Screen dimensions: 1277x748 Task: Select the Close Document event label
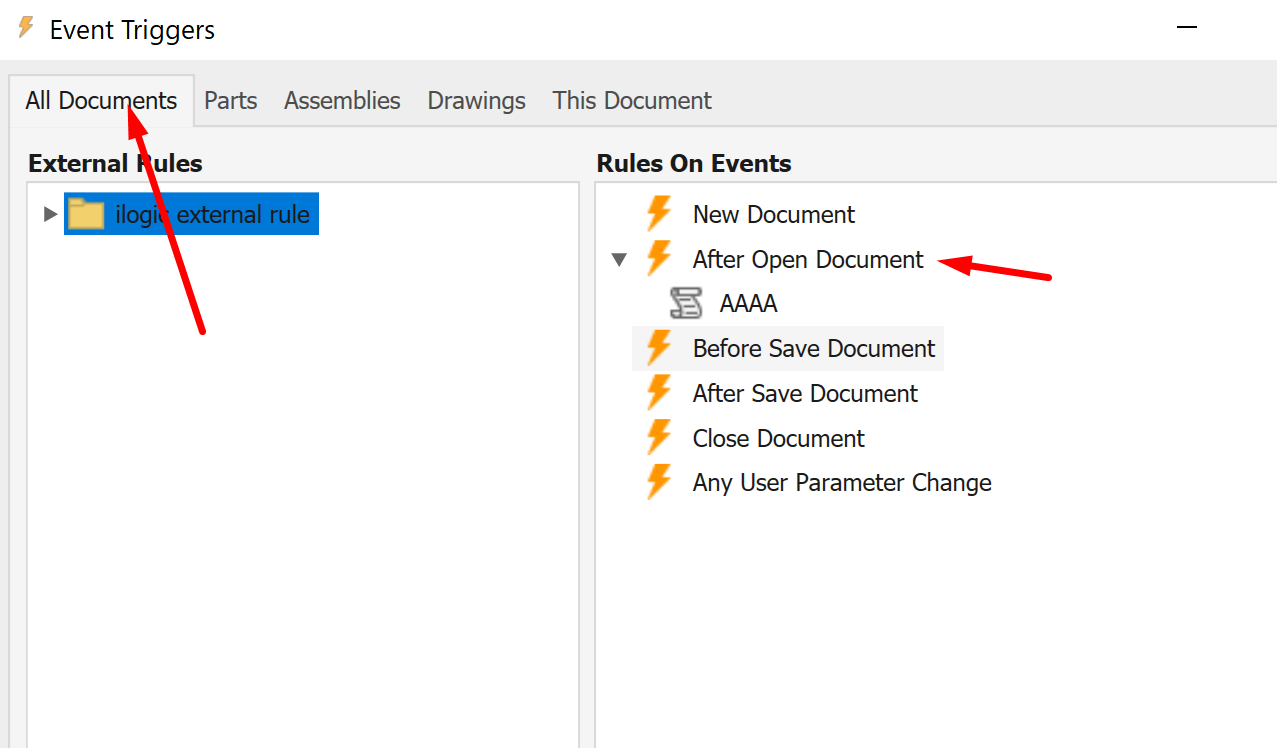pos(778,438)
